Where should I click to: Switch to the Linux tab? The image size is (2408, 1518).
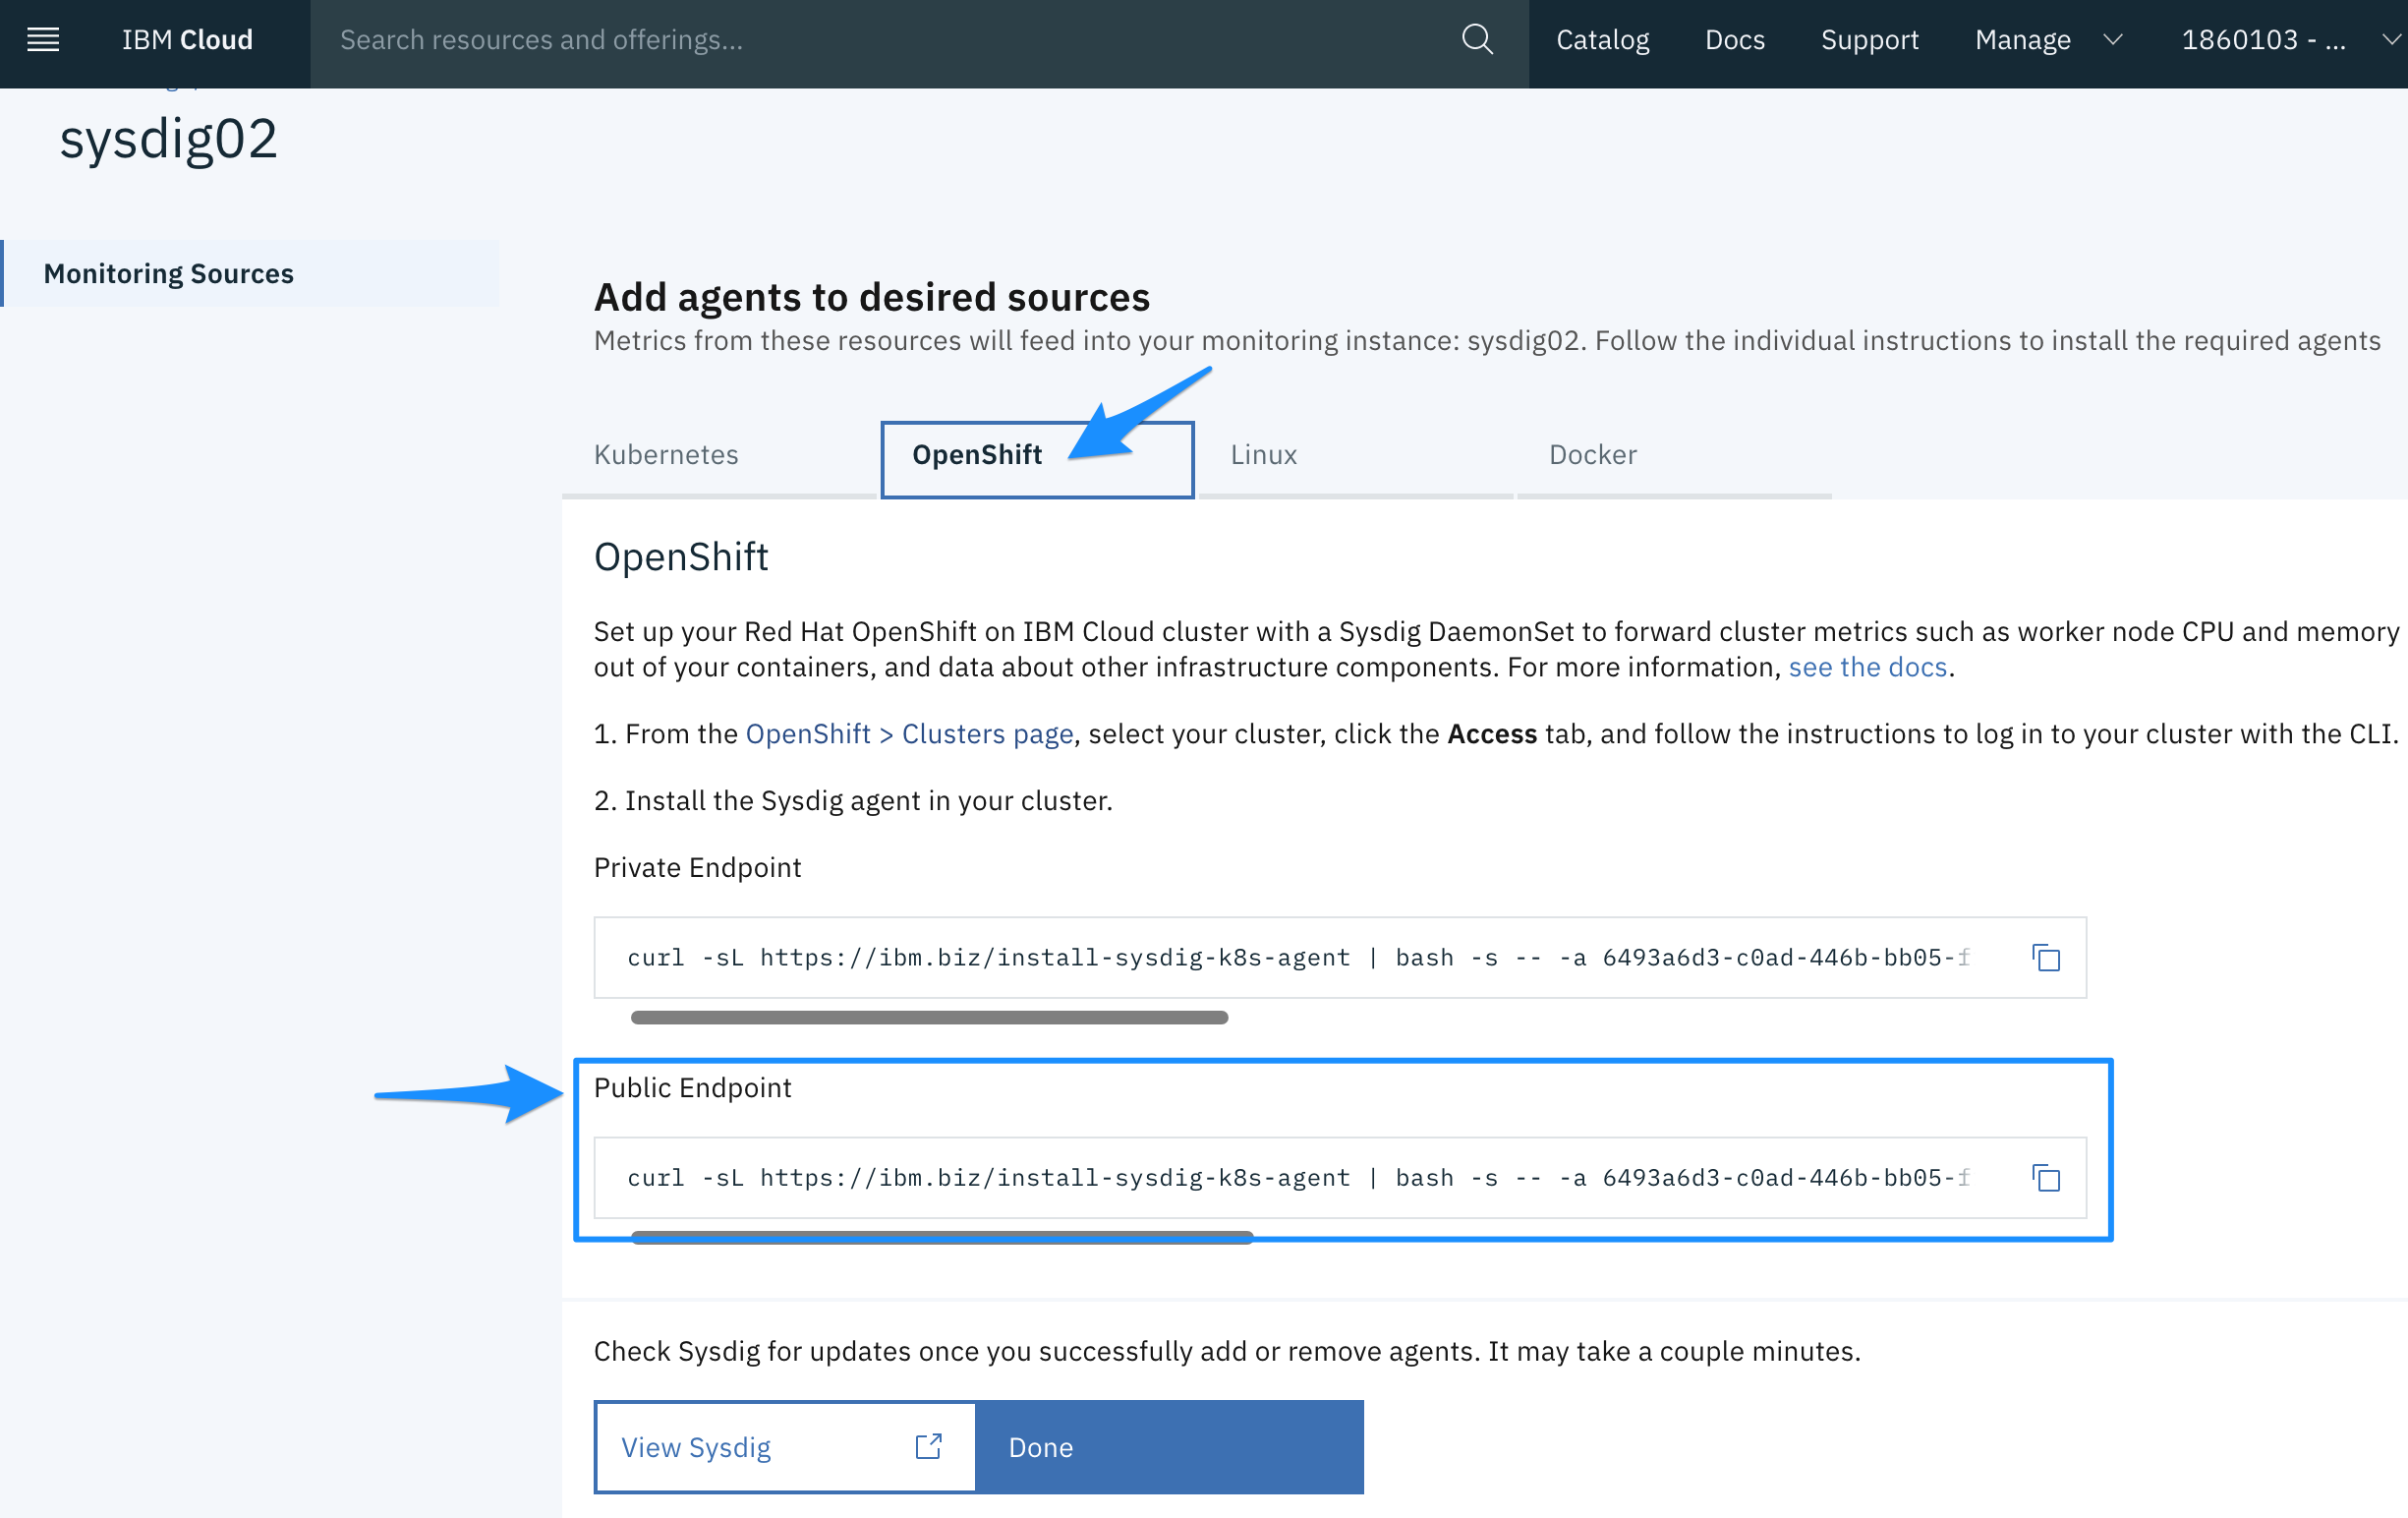[1355, 456]
